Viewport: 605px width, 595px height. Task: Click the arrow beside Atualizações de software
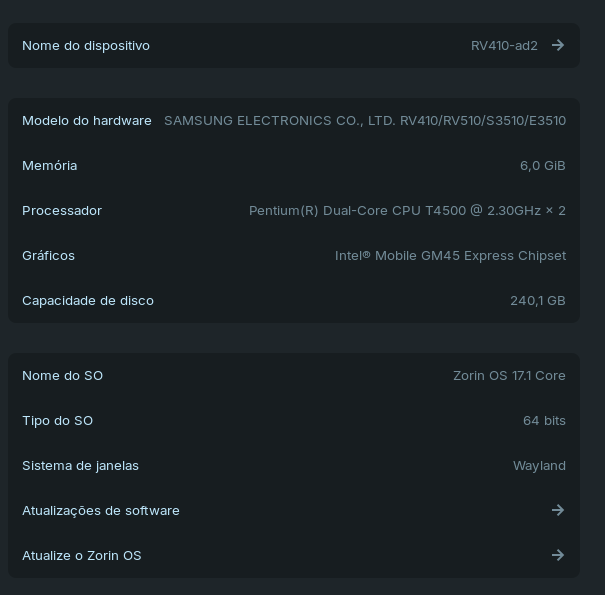point(558,510)
